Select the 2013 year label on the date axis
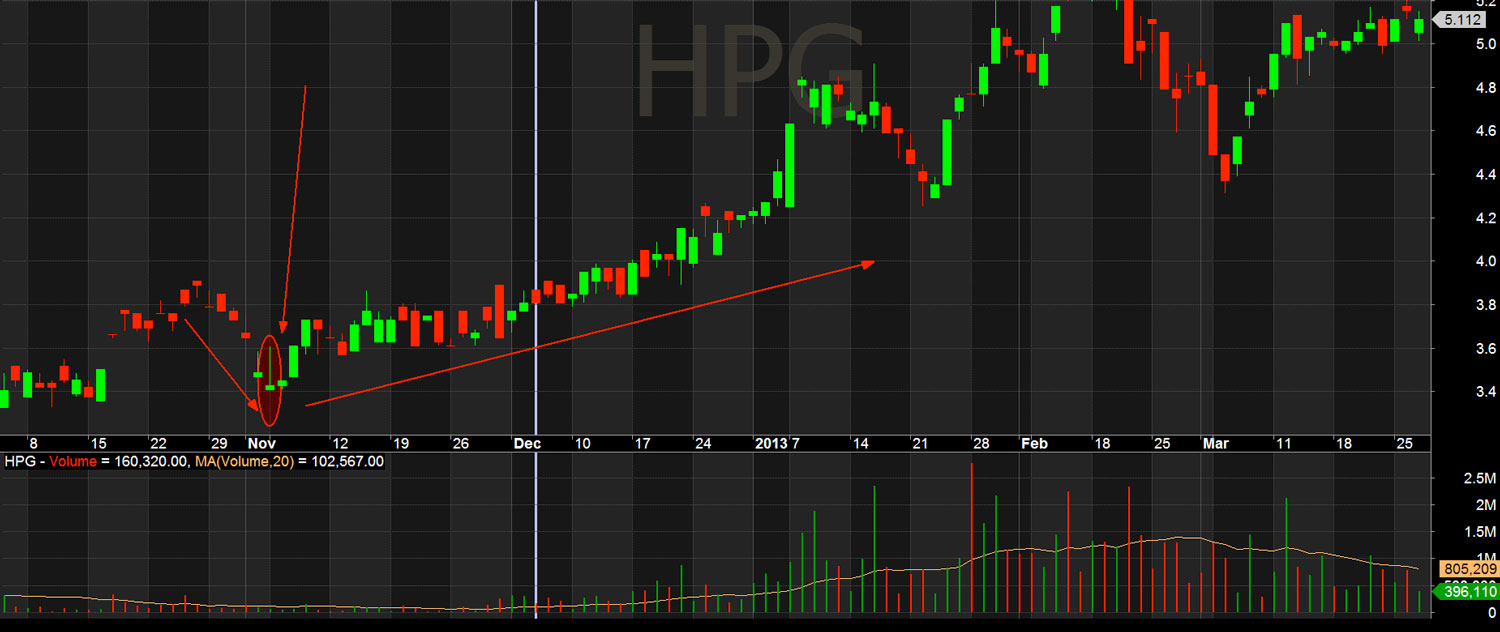 (x=770, y=443)
